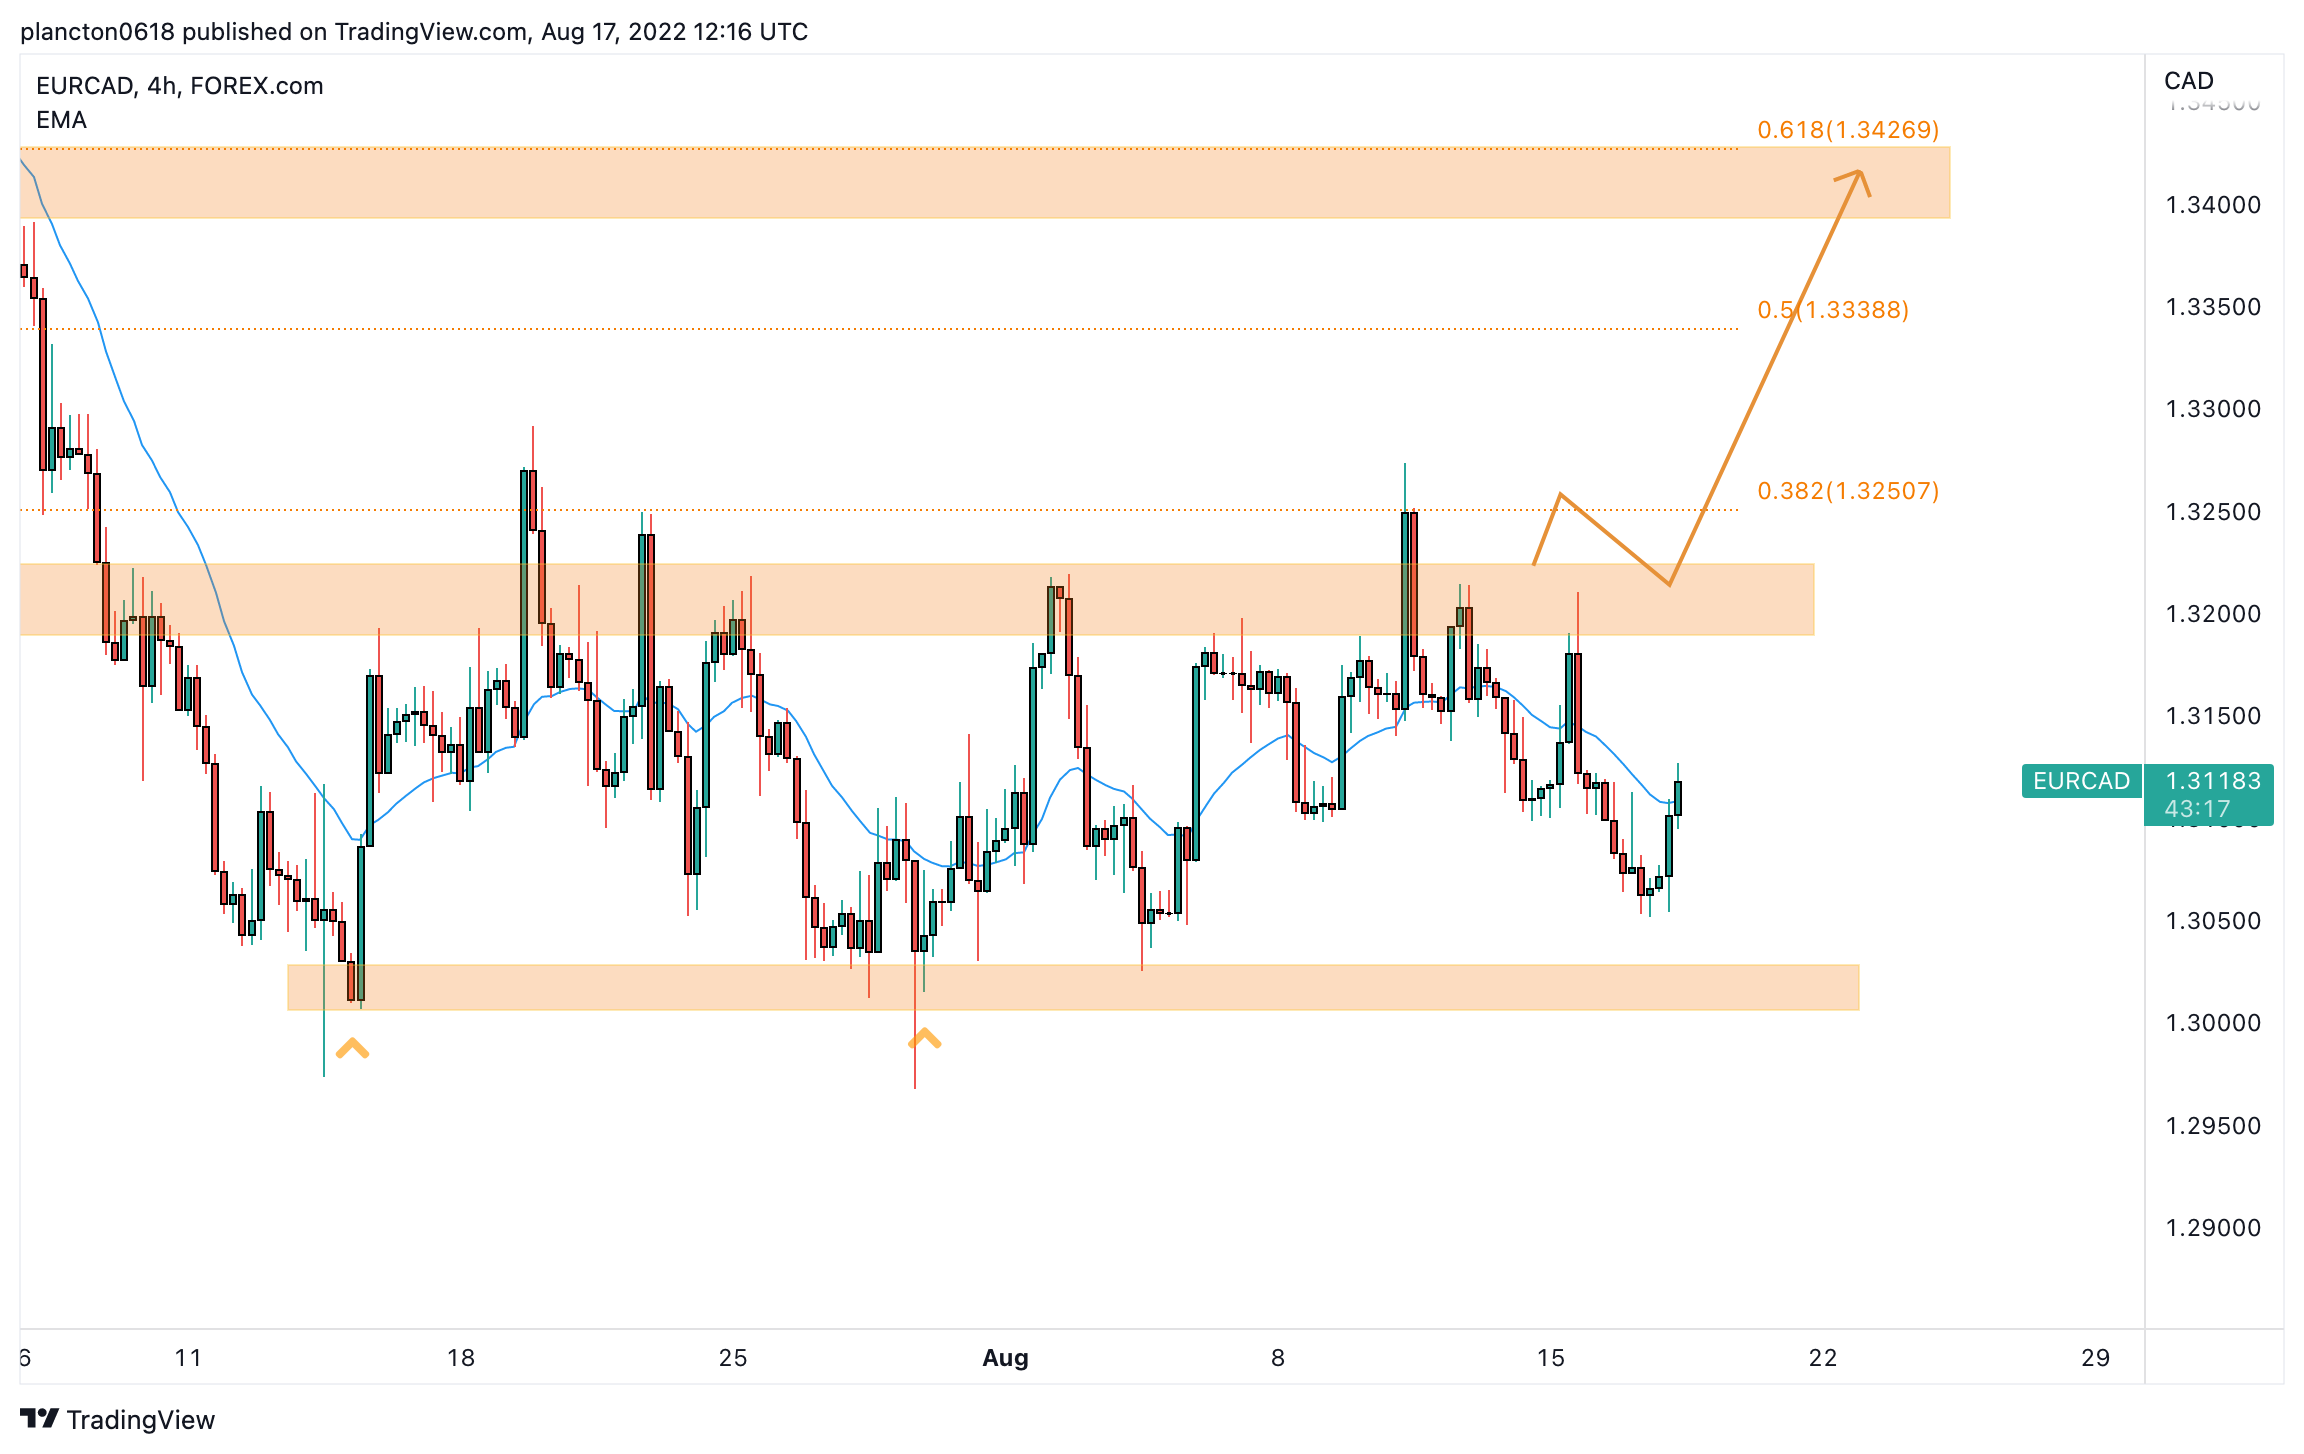Click date 29 on the time axis
This screenshot has width=2304, height=1454.
[2096, 1358]
